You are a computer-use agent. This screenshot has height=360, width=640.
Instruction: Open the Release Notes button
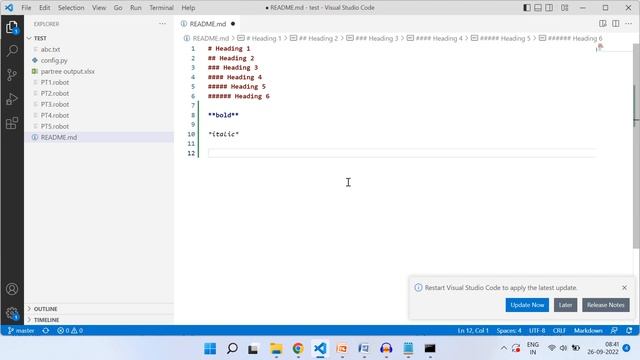point(606,305)
